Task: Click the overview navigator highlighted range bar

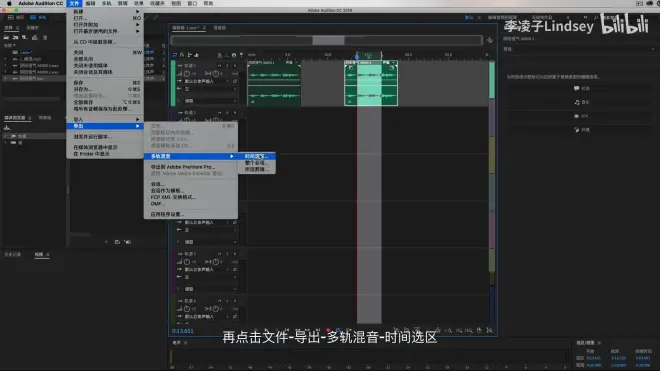Action: click(328, 40)
